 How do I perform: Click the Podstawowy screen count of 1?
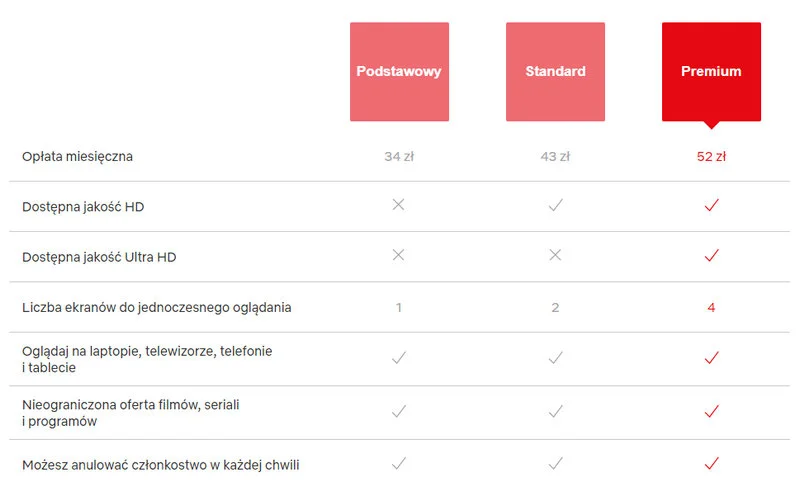click(x=399, y=307)
